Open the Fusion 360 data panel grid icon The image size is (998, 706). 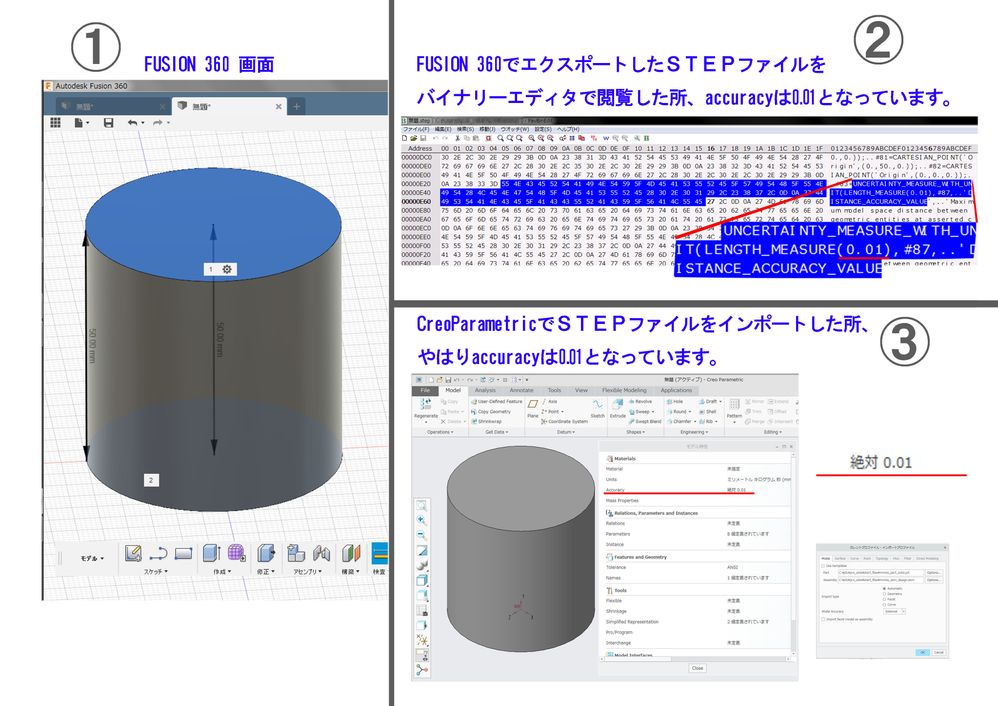55,122
